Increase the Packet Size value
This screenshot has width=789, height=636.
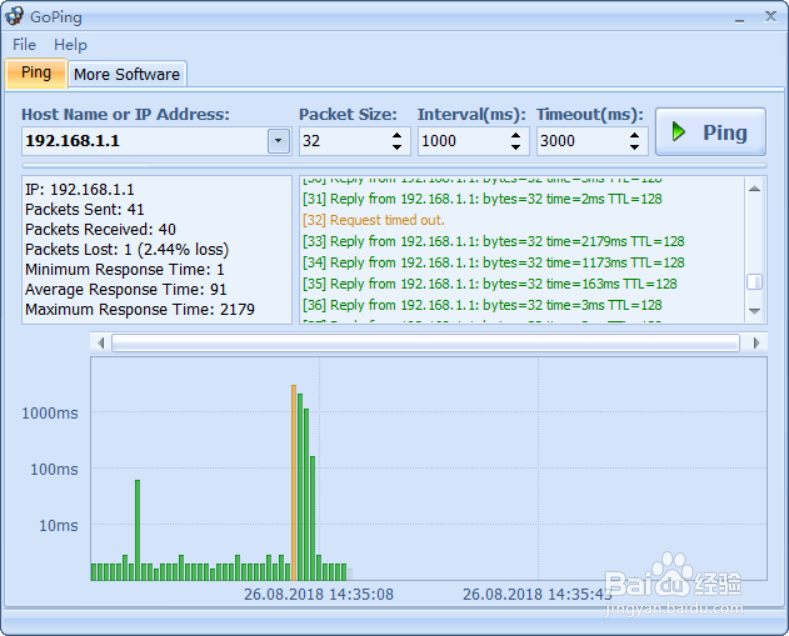[397, 135]
